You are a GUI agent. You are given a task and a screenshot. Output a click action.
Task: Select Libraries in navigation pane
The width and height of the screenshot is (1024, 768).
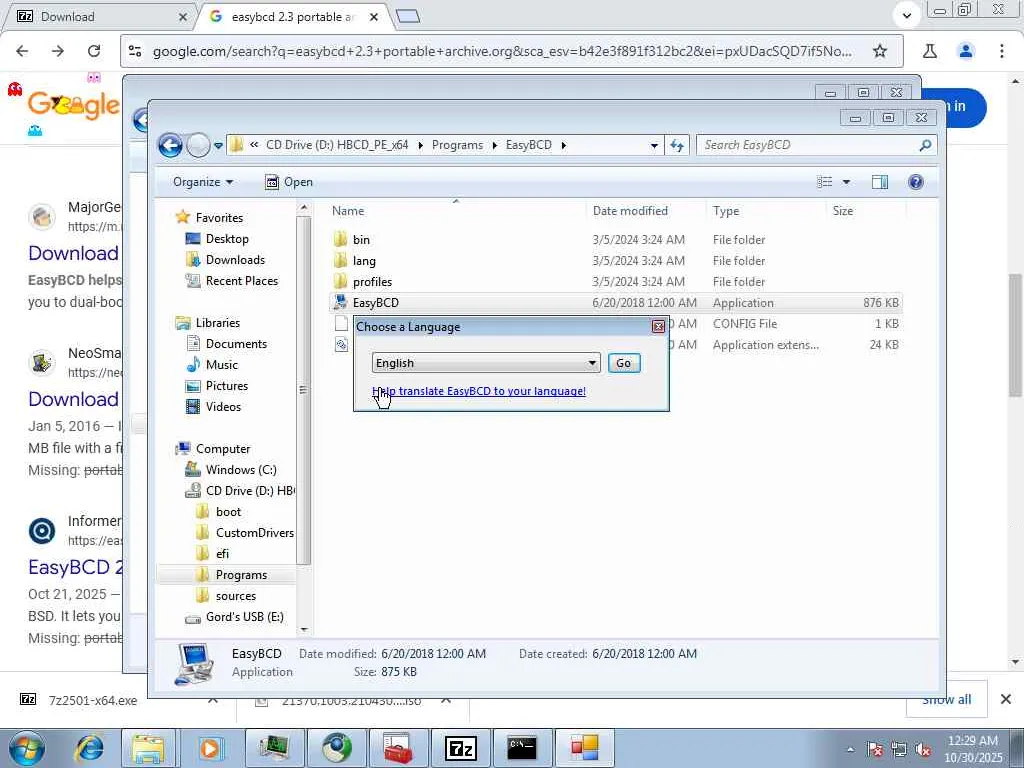click(217, 323)
